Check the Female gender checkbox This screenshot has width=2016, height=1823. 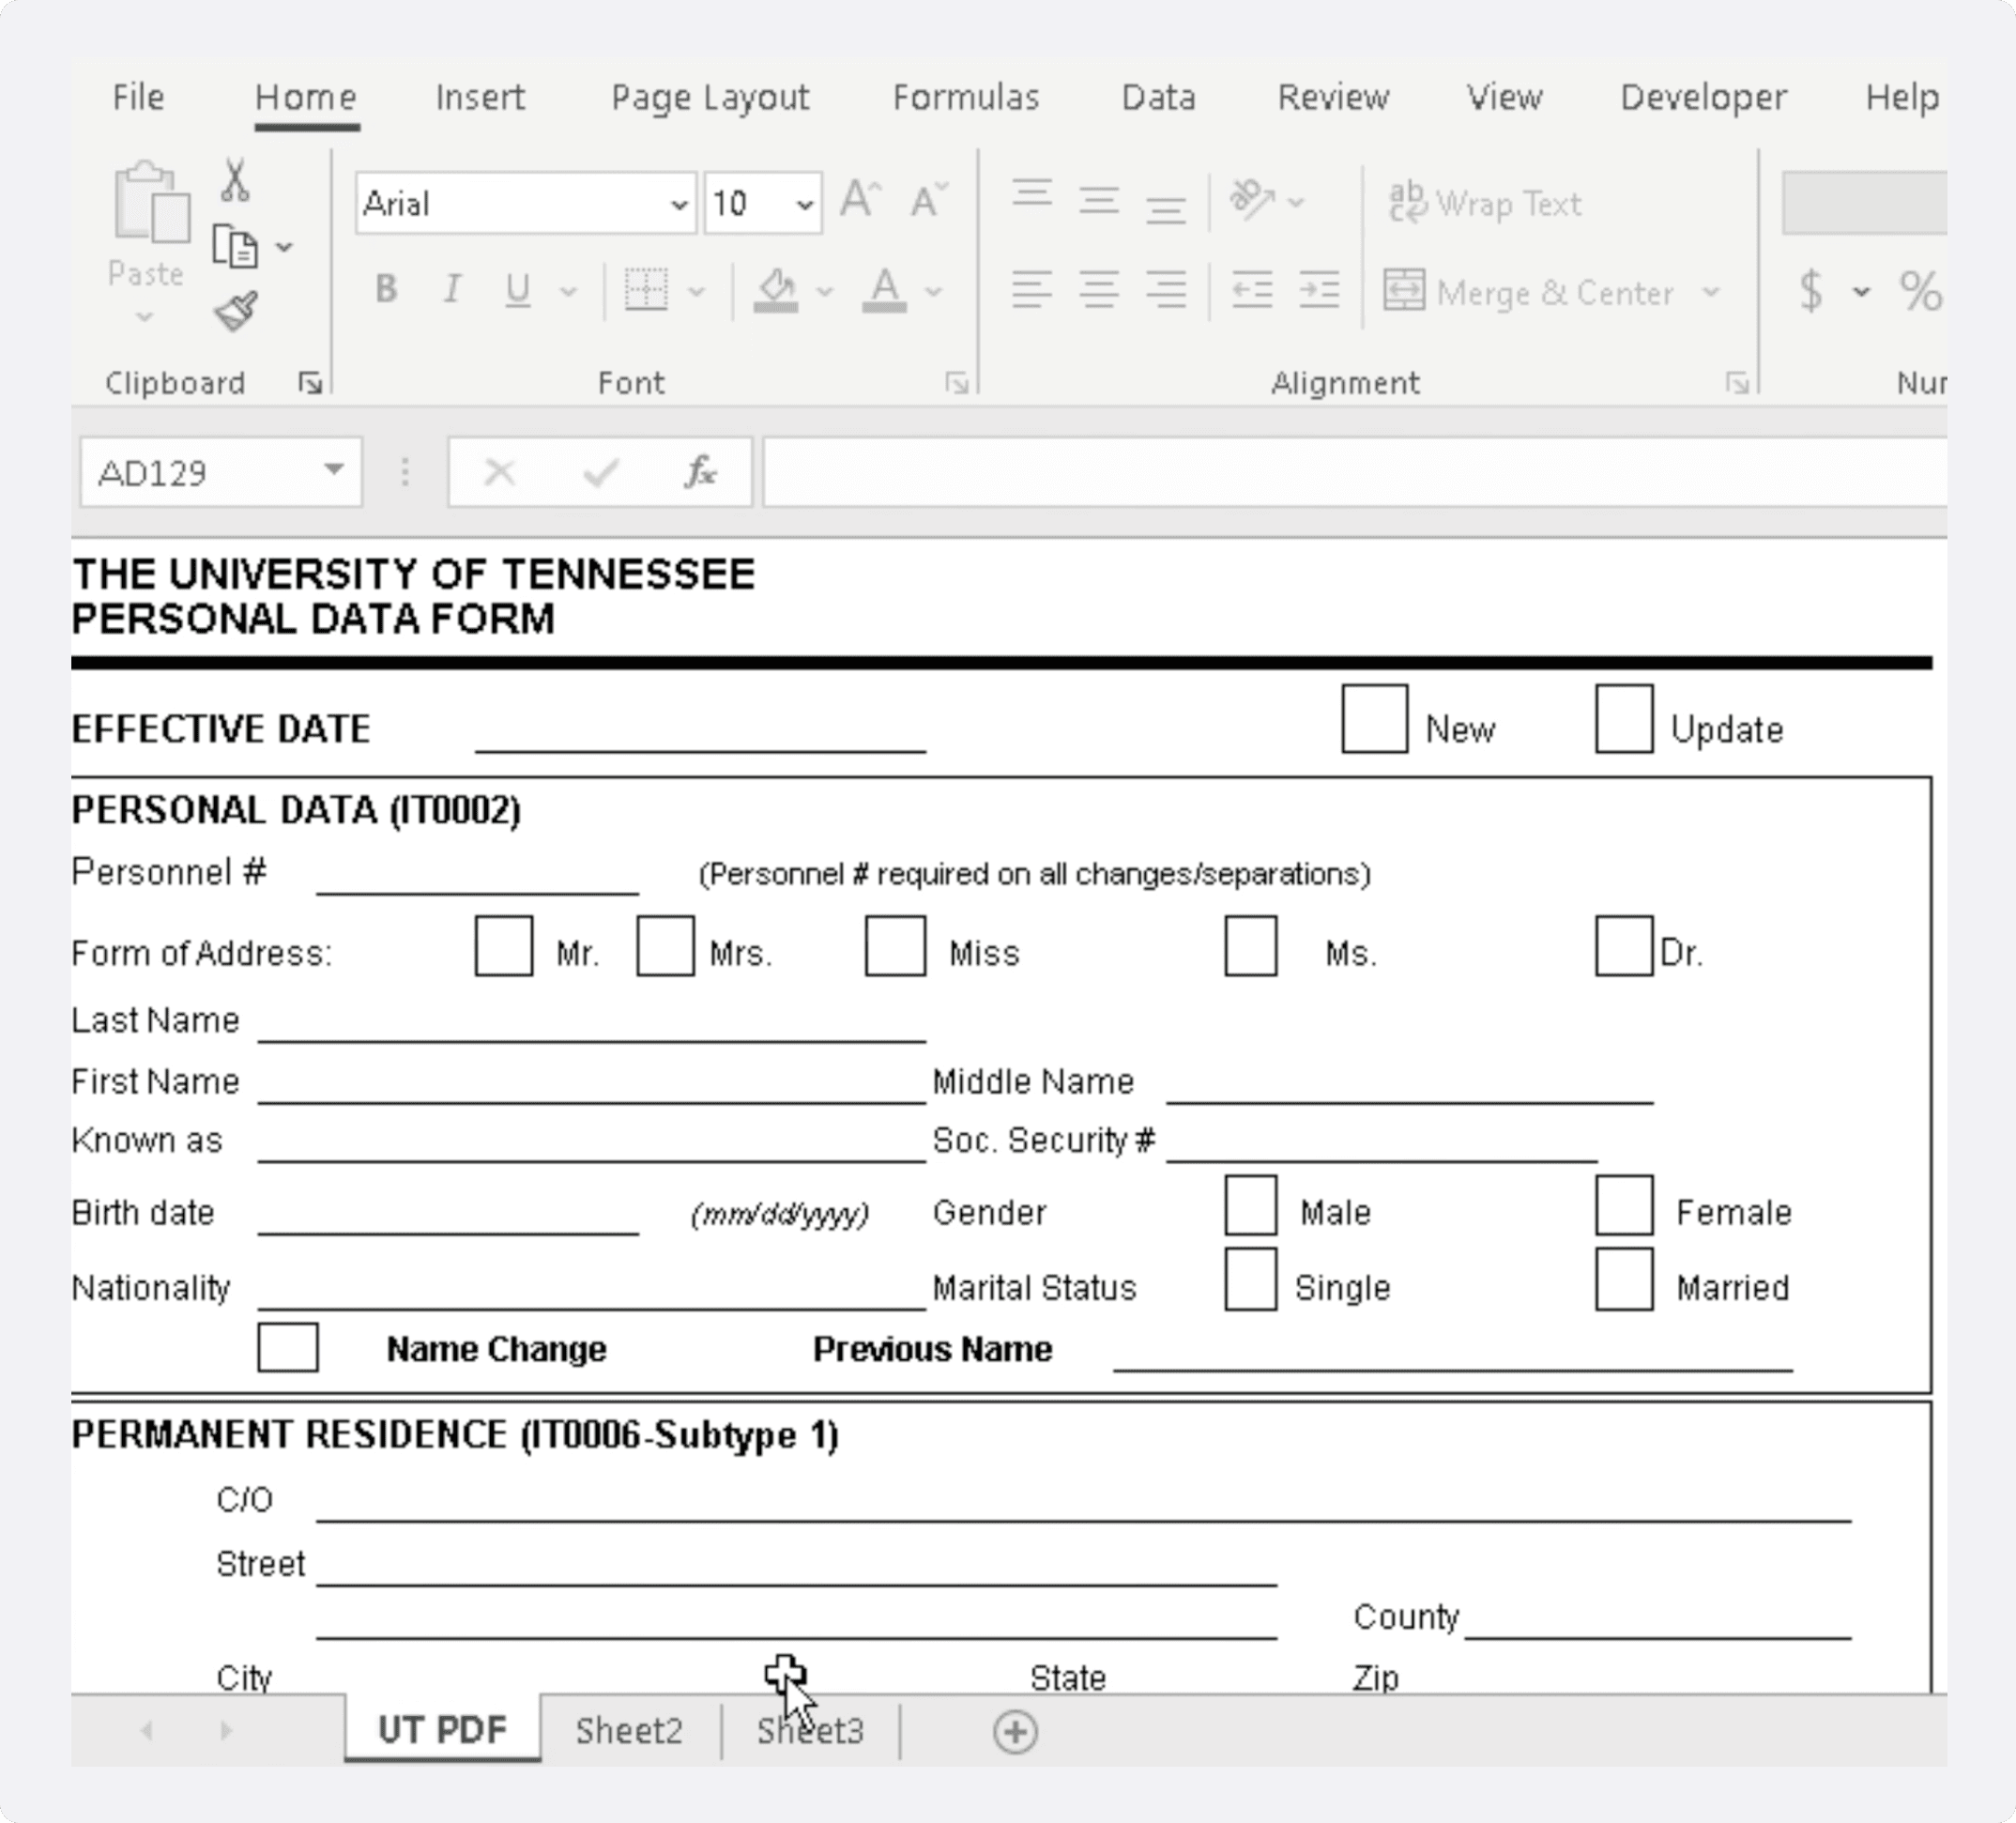tap(1623, 1206)
